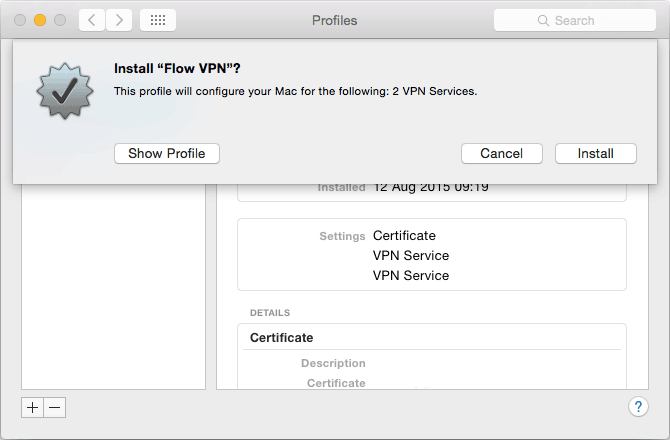Click the Show Profile button
The image size is (670, 440).
pyautogui.click(x=167, y=153)
